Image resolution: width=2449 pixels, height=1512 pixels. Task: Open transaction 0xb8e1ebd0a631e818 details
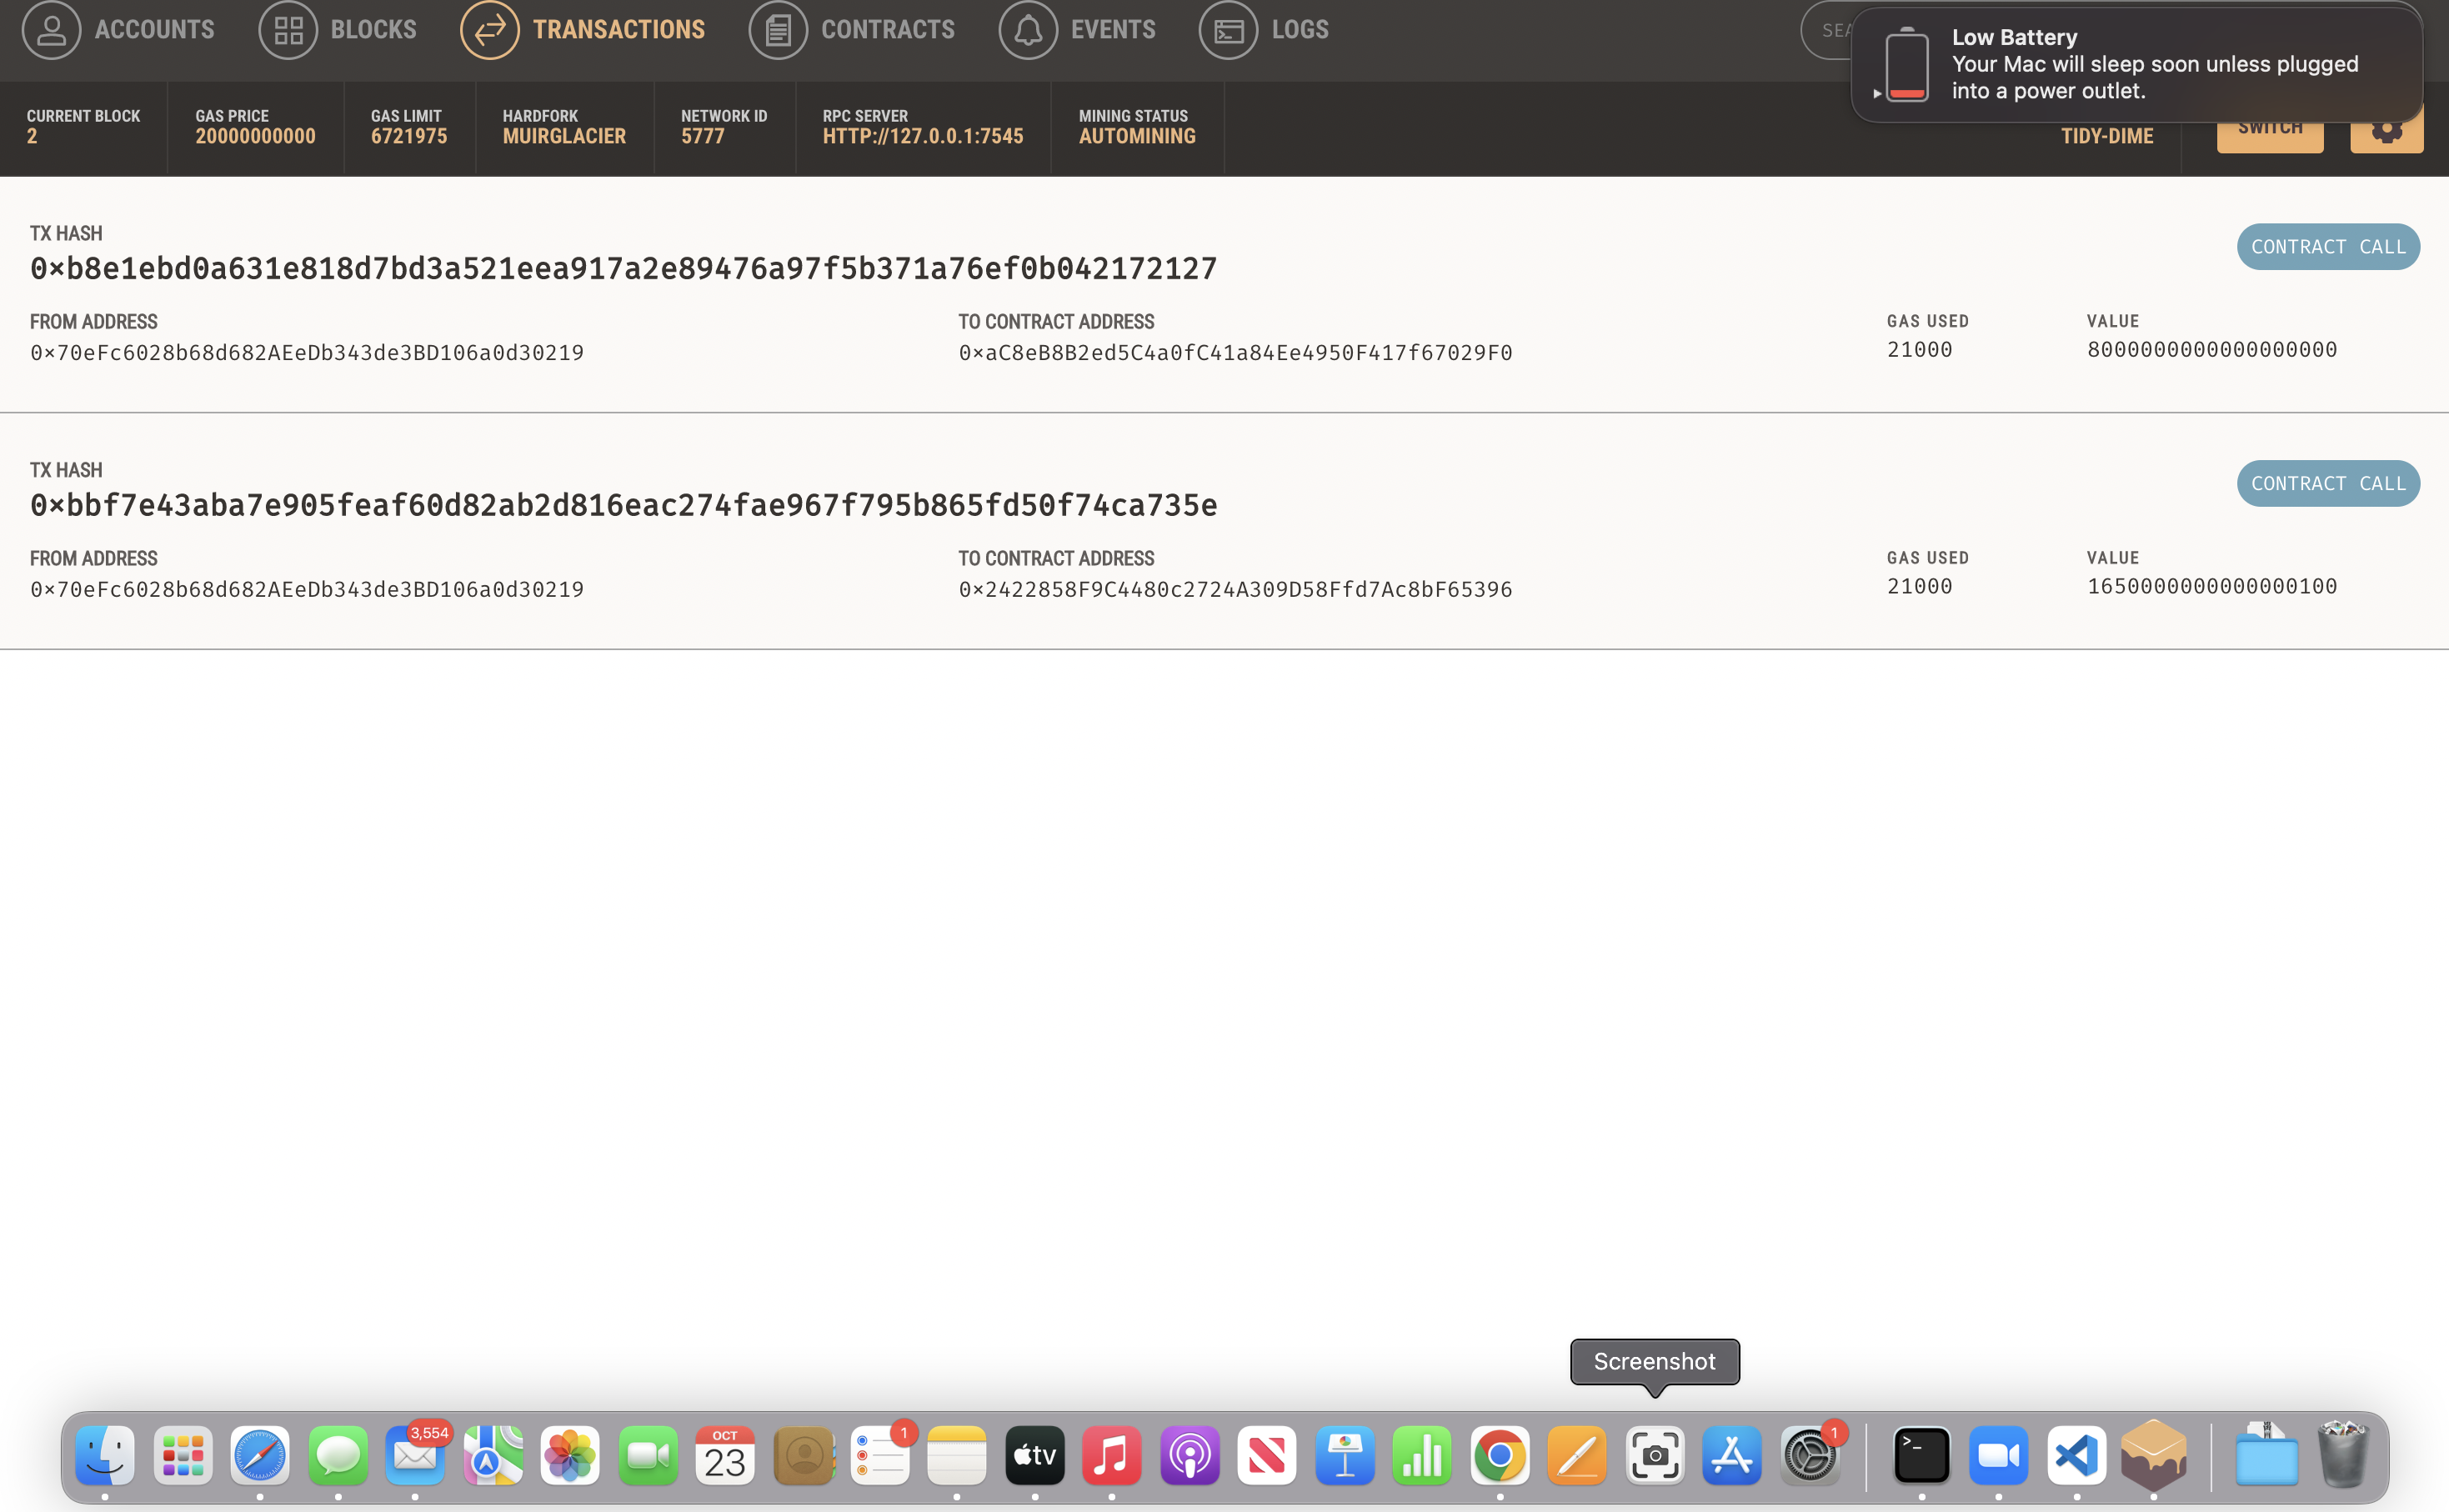[622, 267]
